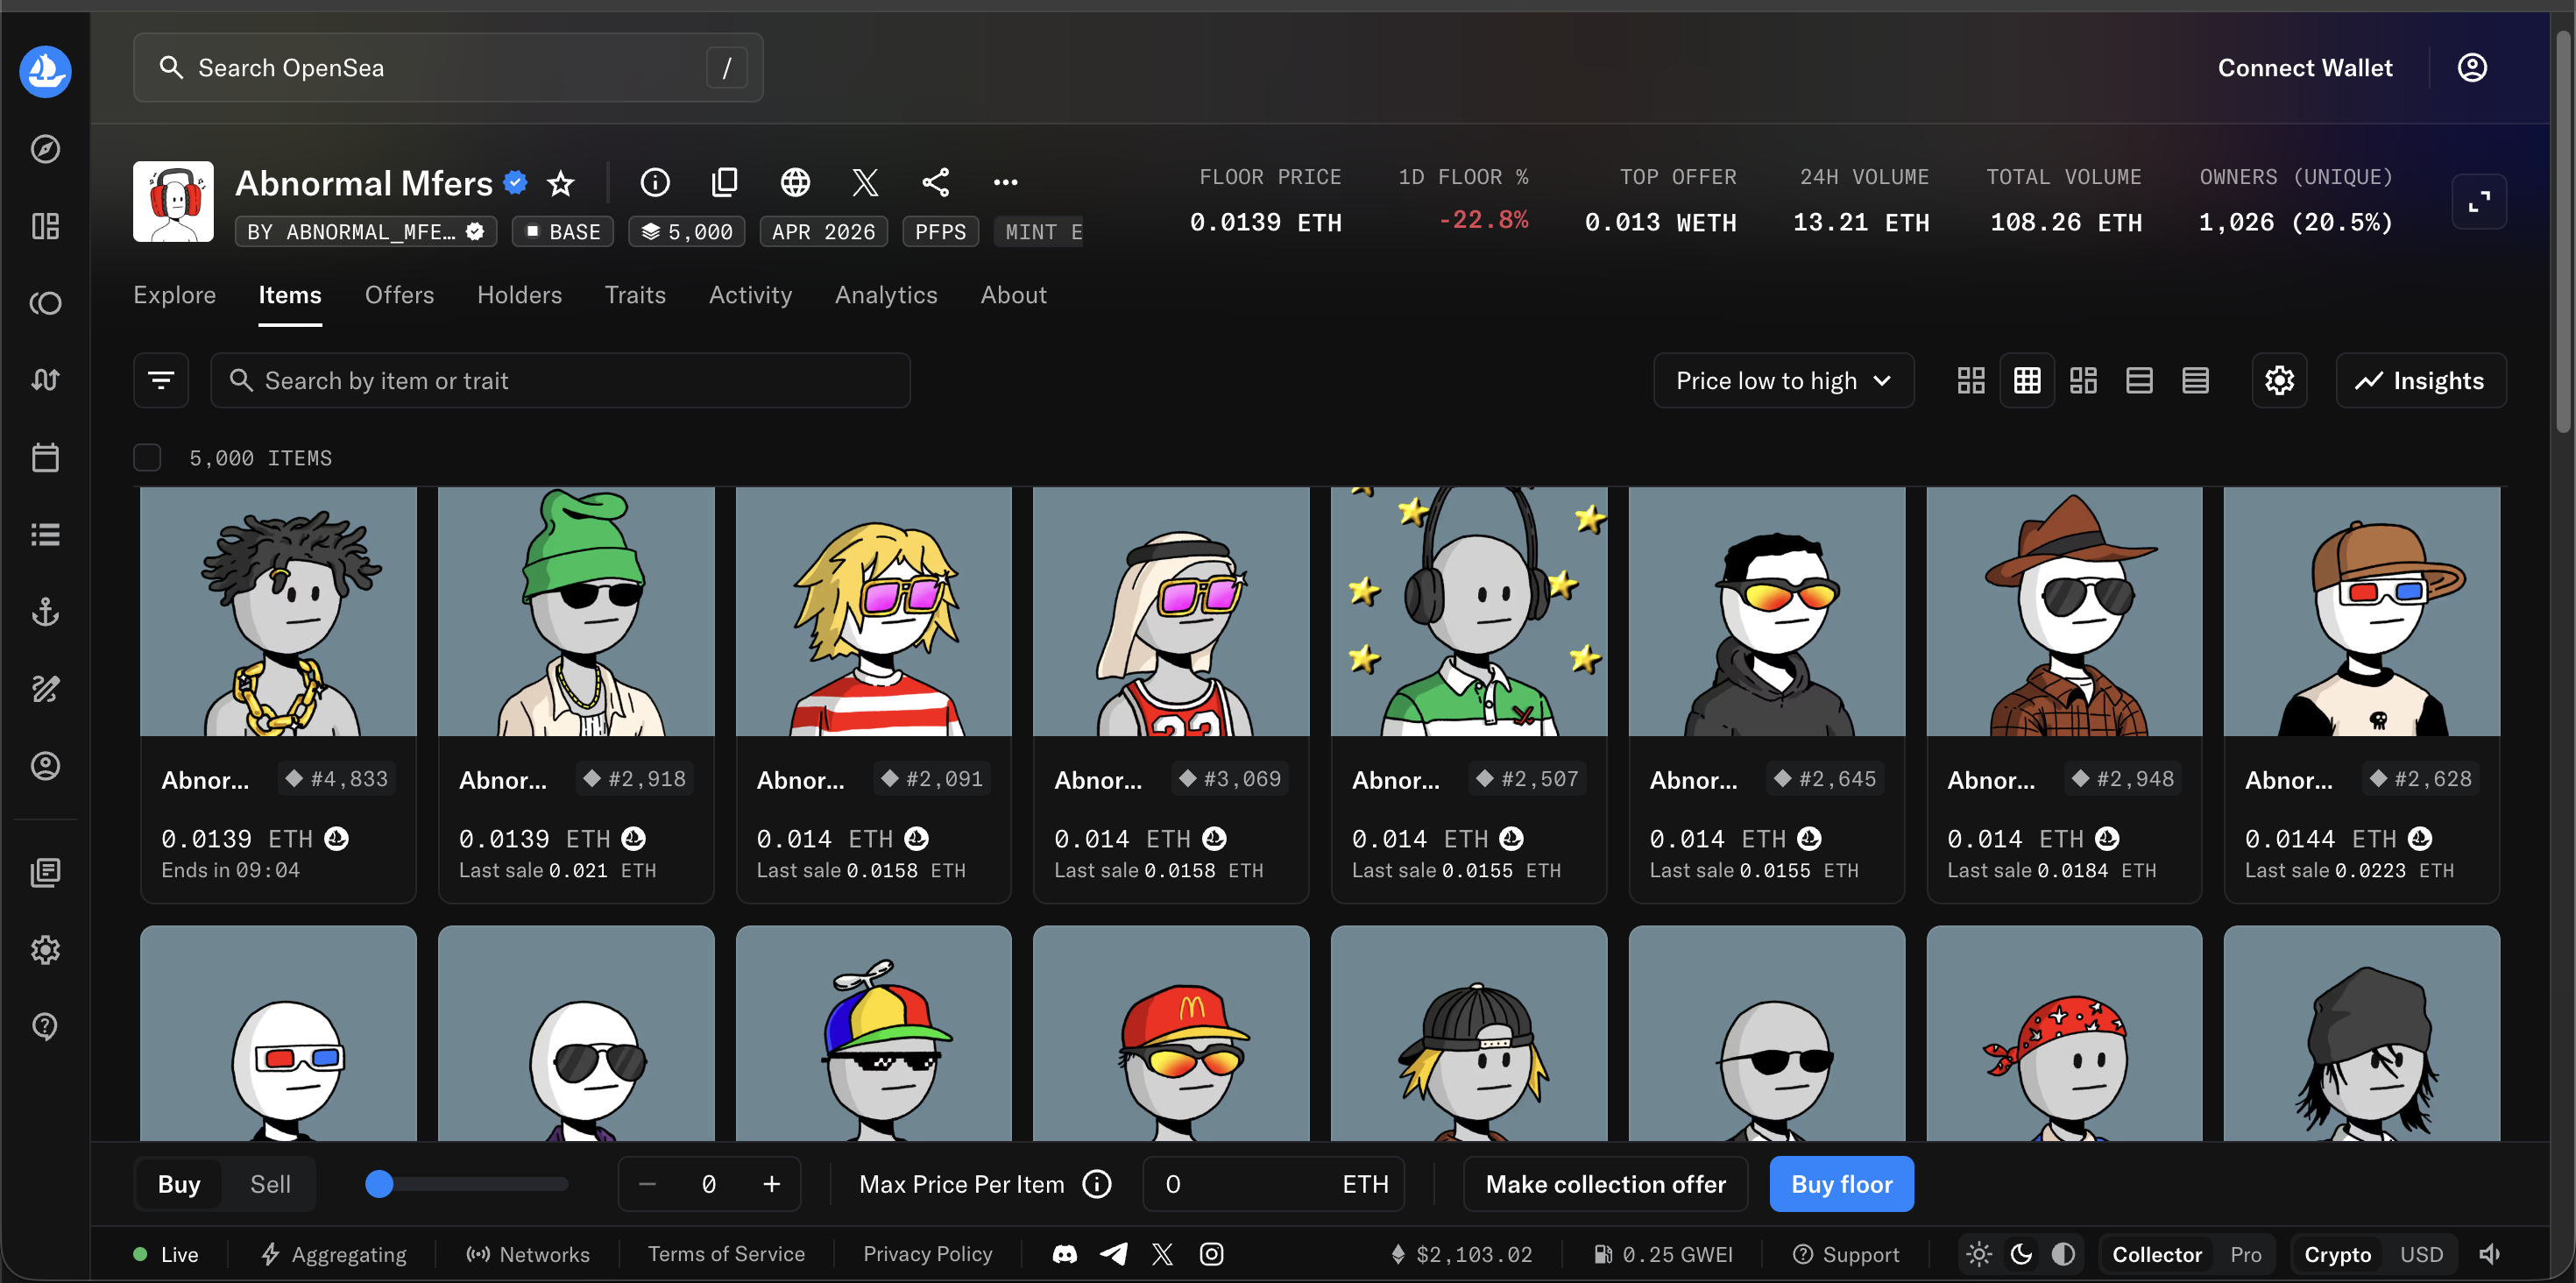Open the account avatar icon at top right
This screenshot has height=1283, width=2576.
coord(2472,67)
